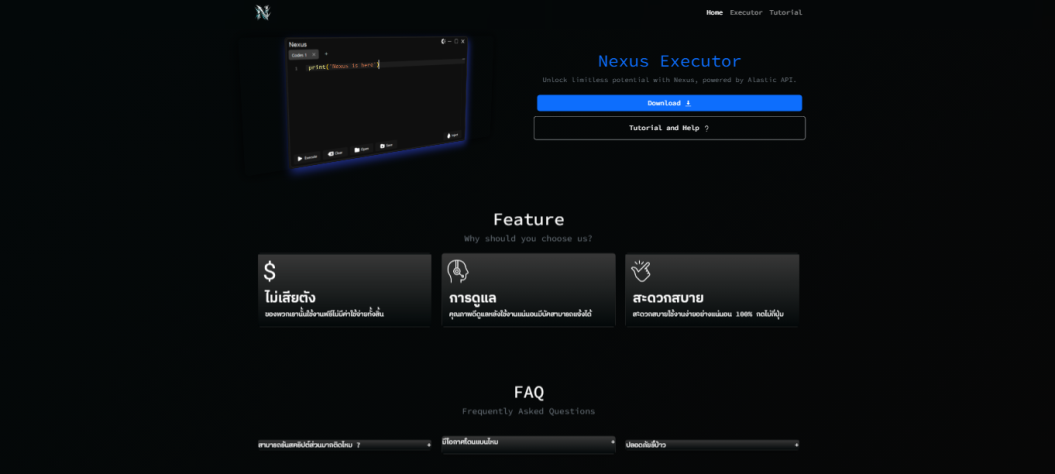
Task: Expand the rightmost FAQ question
Action: 712,445
